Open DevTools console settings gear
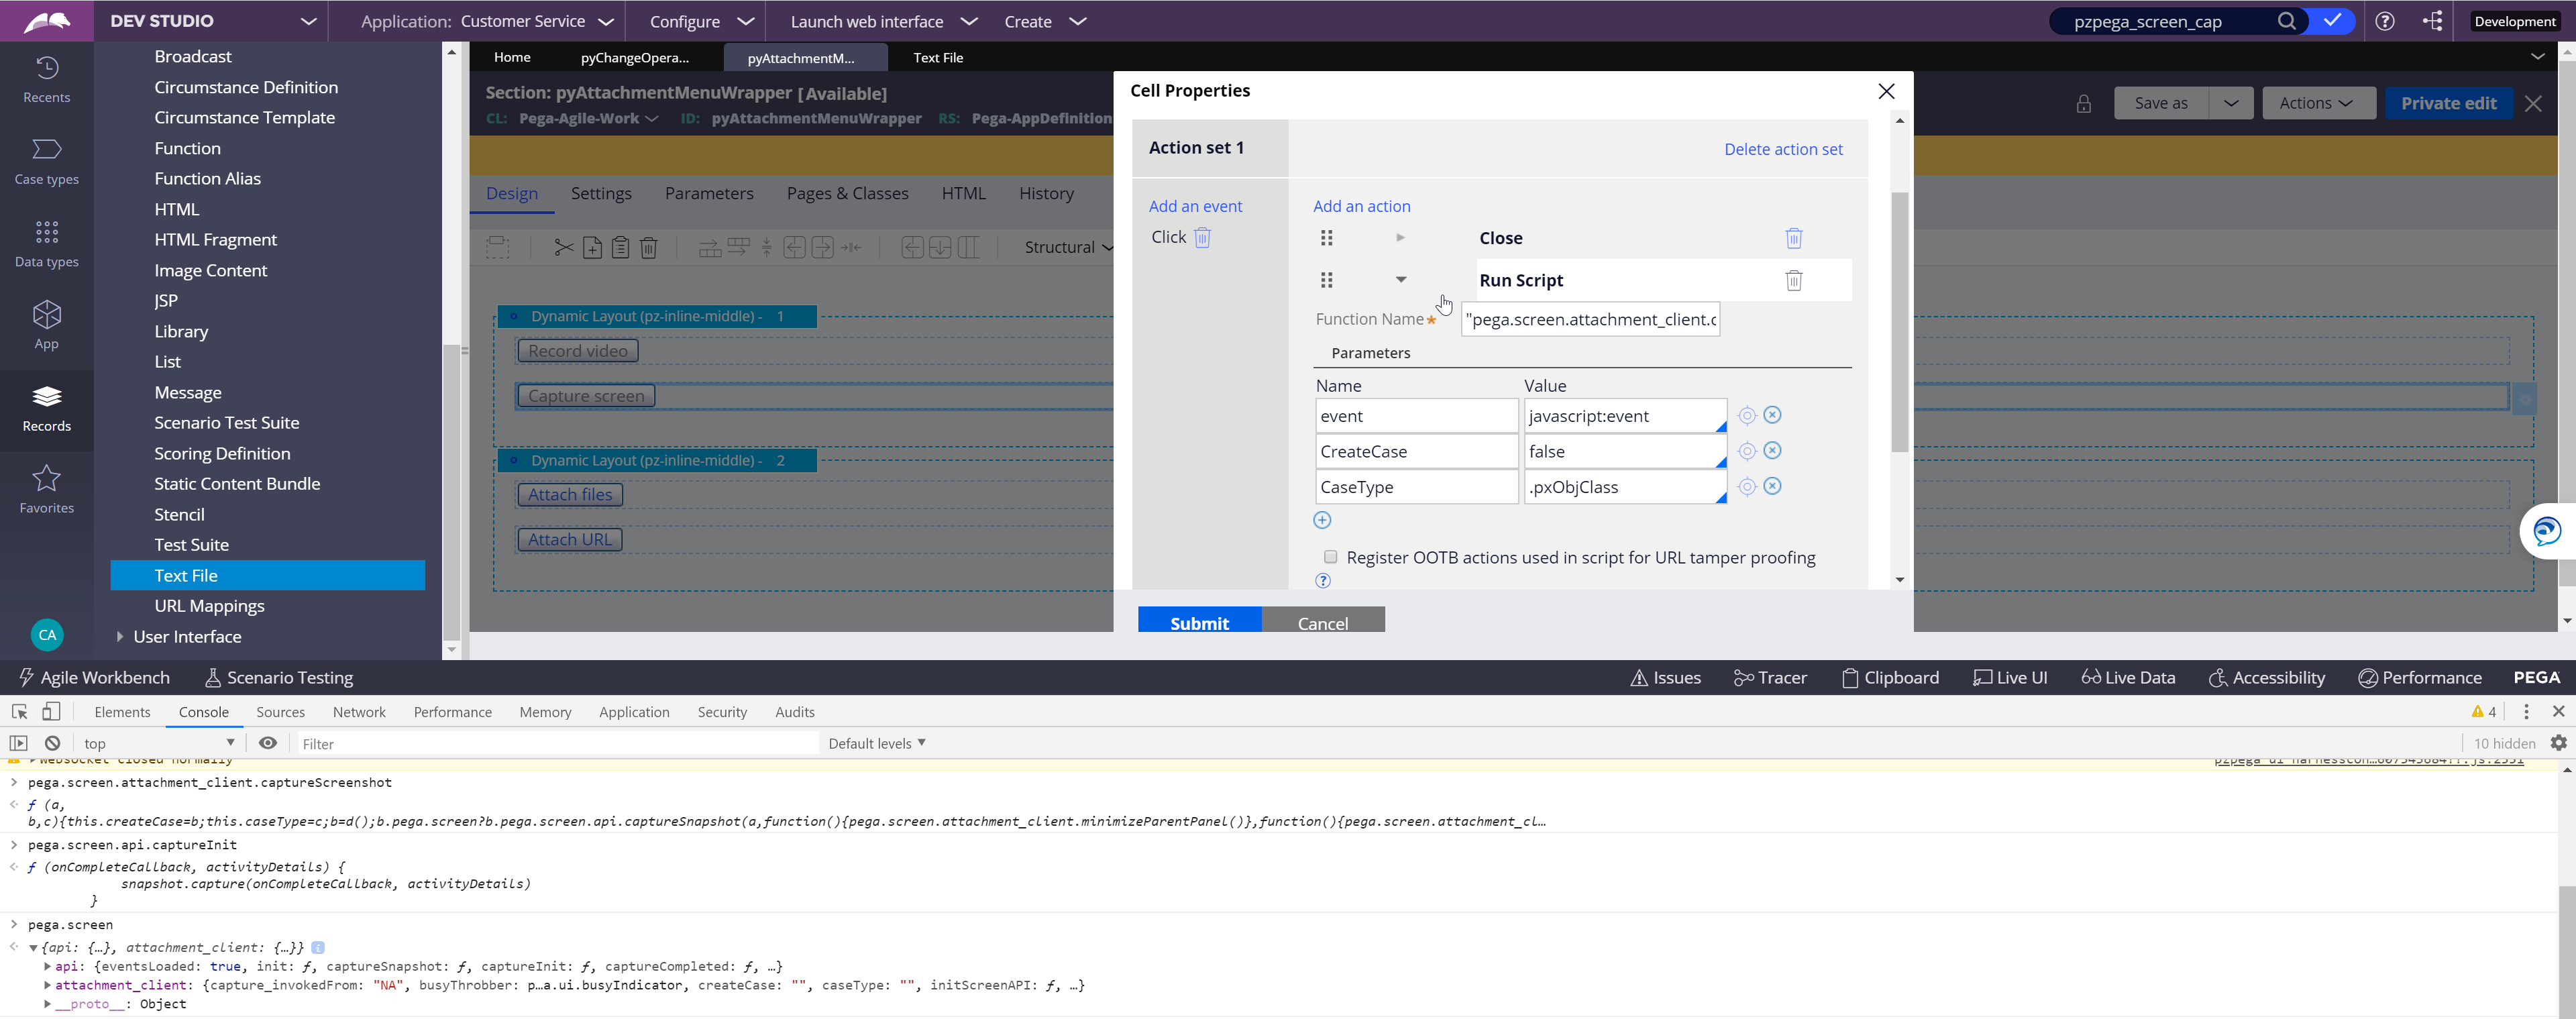This screenshot has width=2576, height=1019. (x=2559, y=743)
